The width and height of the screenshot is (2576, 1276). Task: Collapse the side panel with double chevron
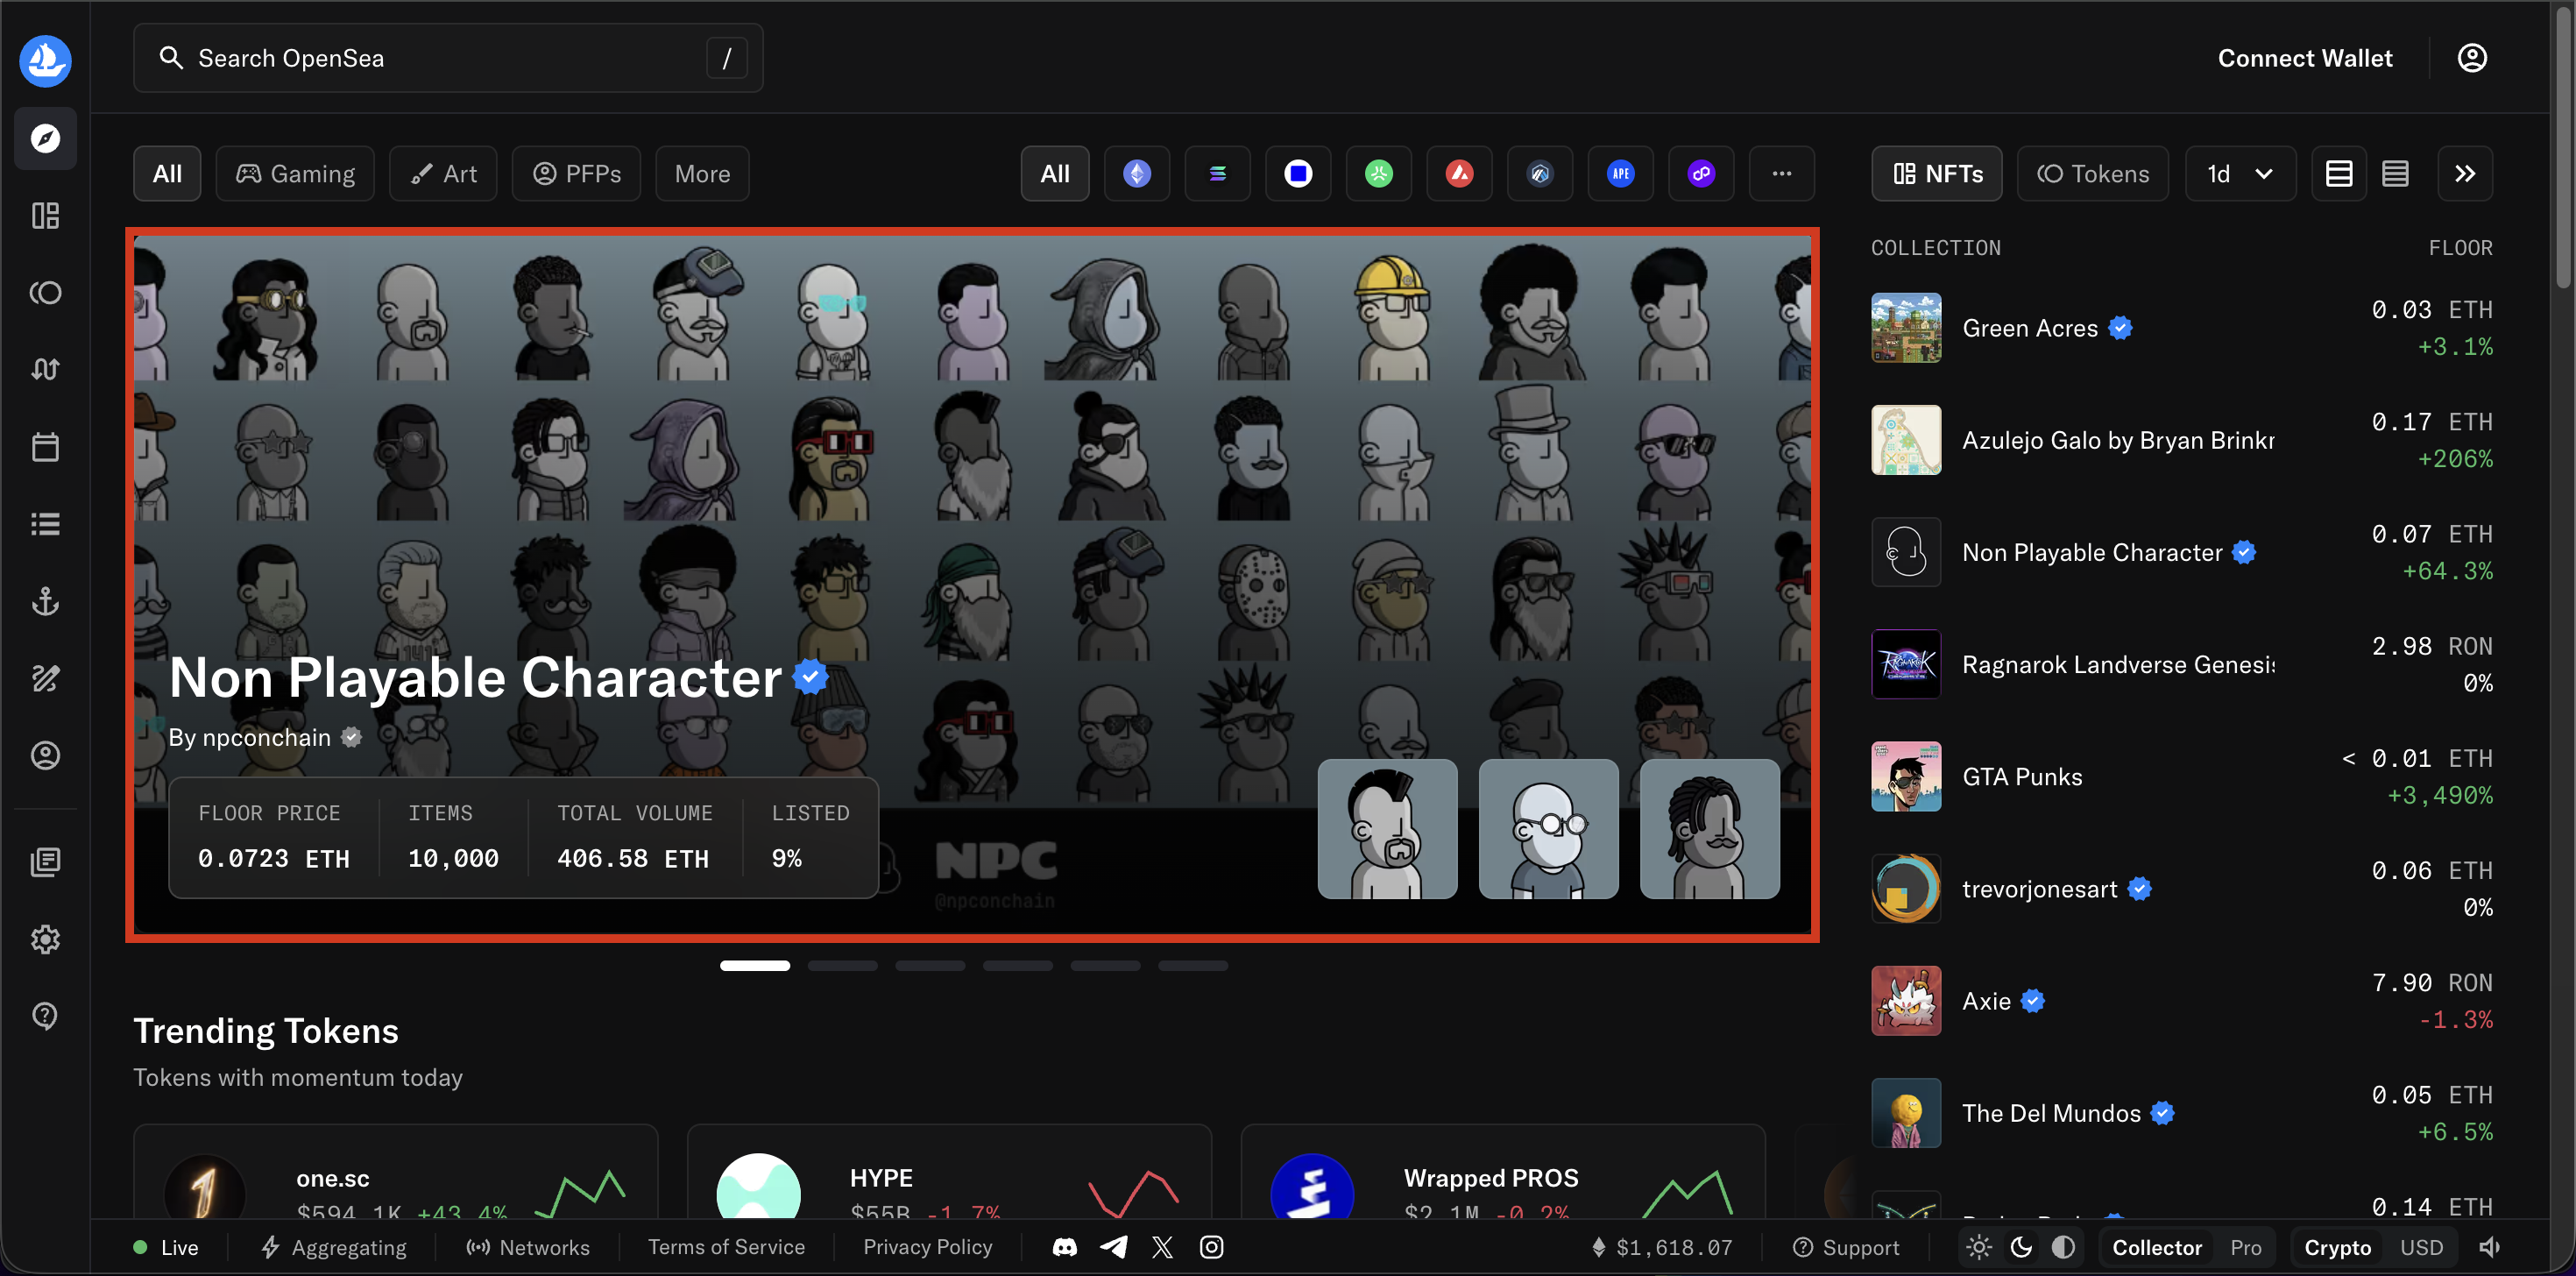click(2464, 174)
